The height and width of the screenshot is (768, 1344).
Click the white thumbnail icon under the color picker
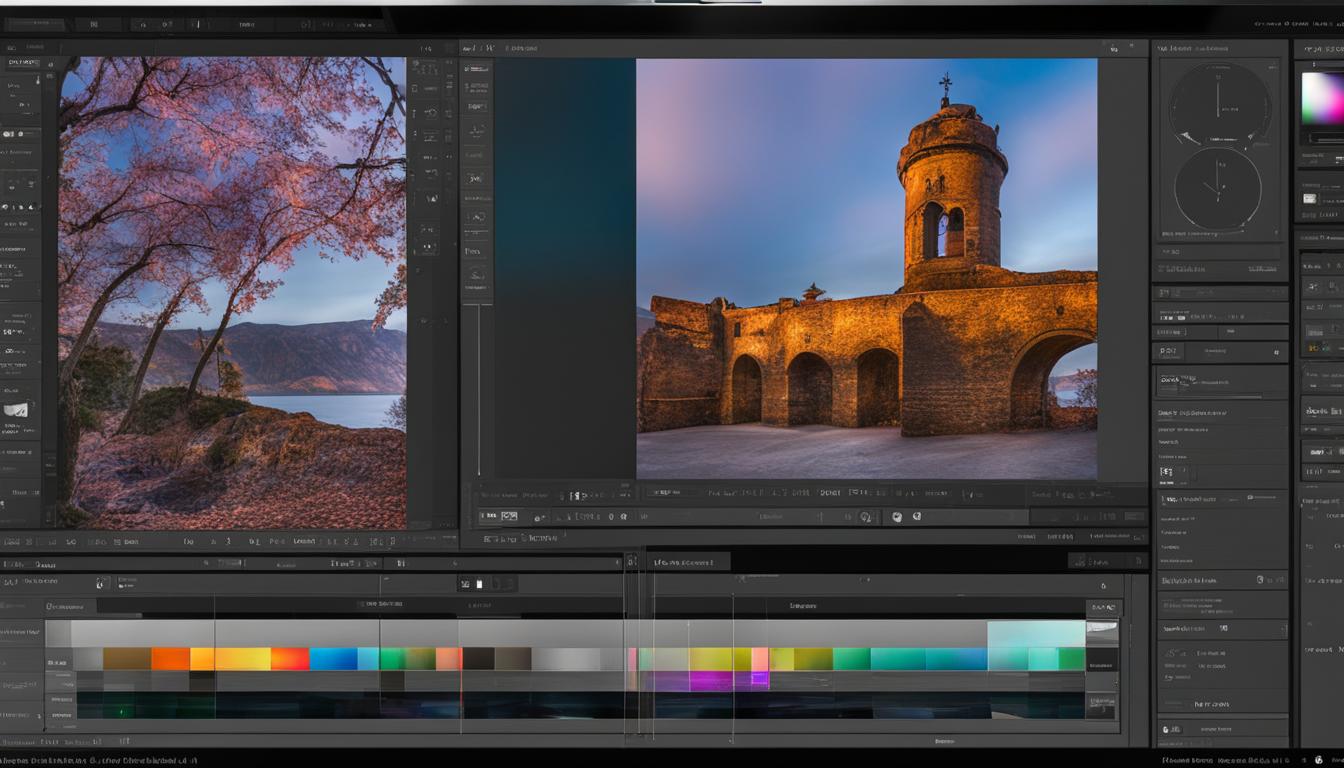[x=1309, y=199]
